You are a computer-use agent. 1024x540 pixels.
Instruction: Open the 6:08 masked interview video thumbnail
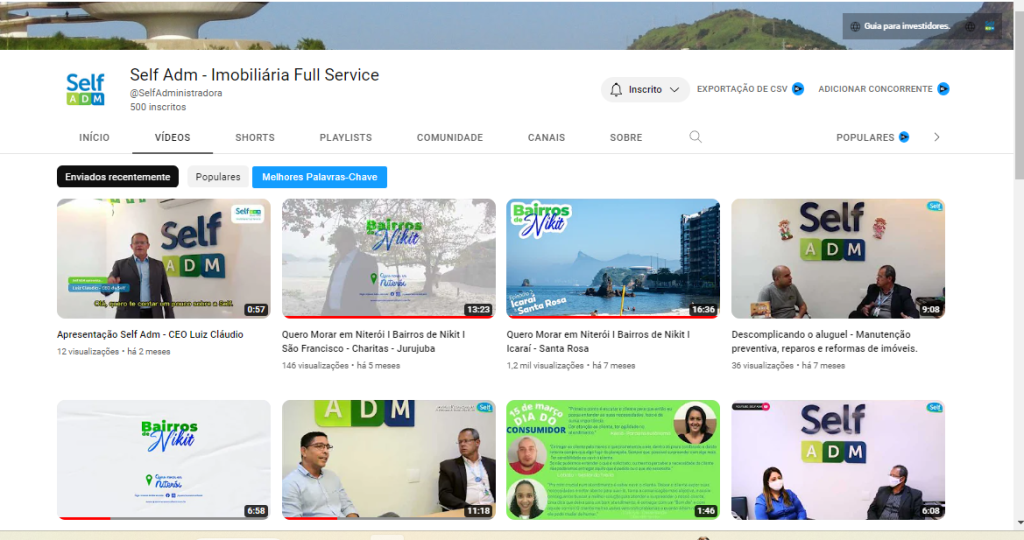(838, 460)
